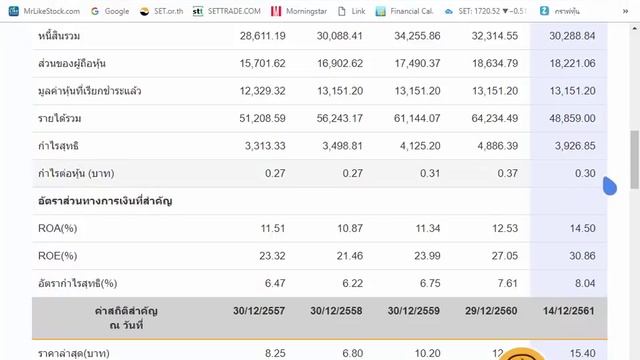Click the 30/12/2559 column header
The image size is (640, 360).
(x=413, y=311)
